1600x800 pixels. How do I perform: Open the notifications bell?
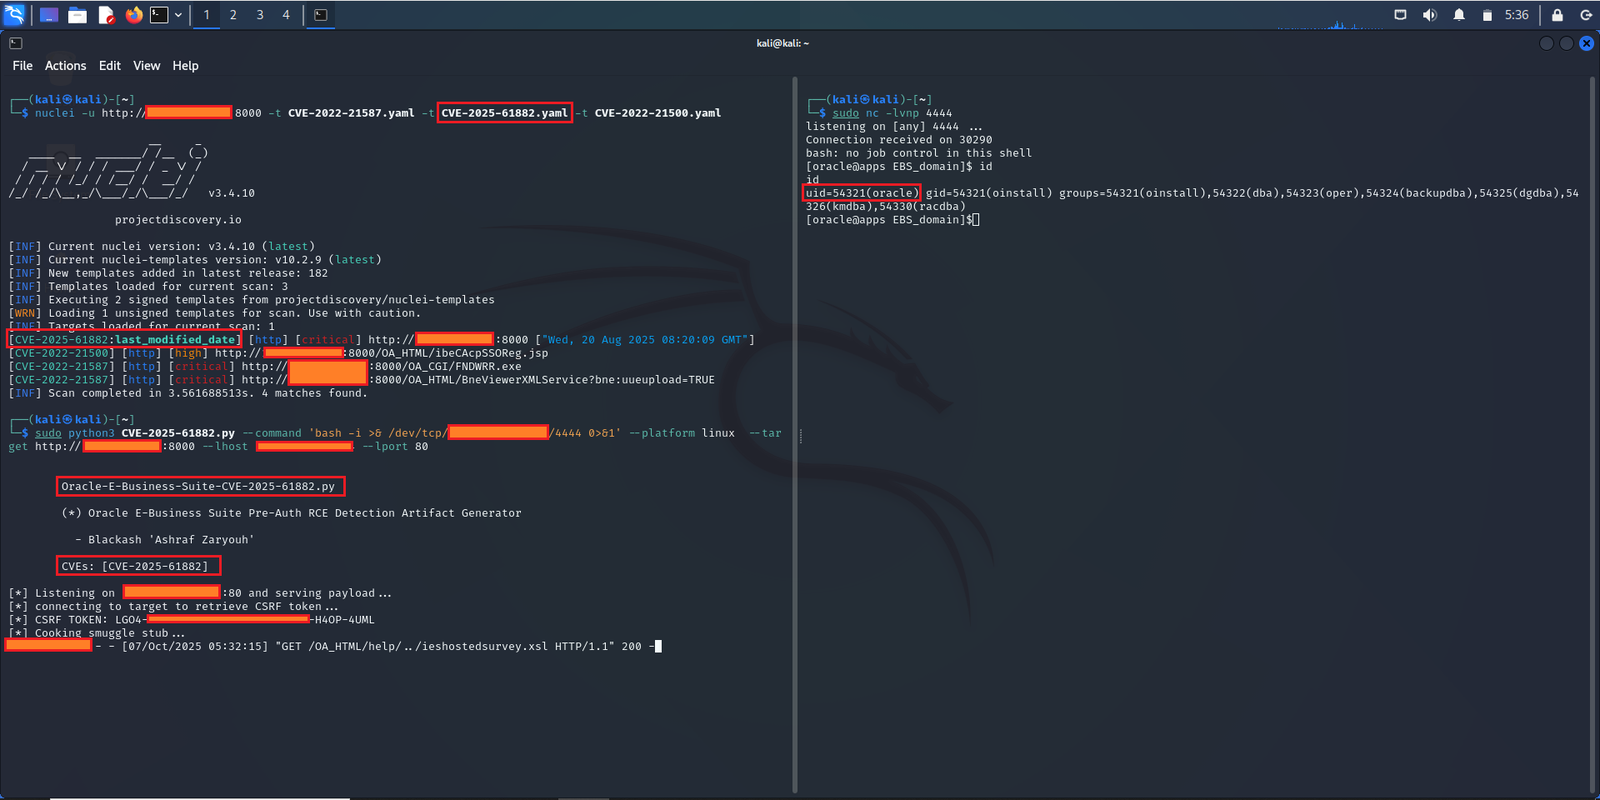click(1459, 15)
